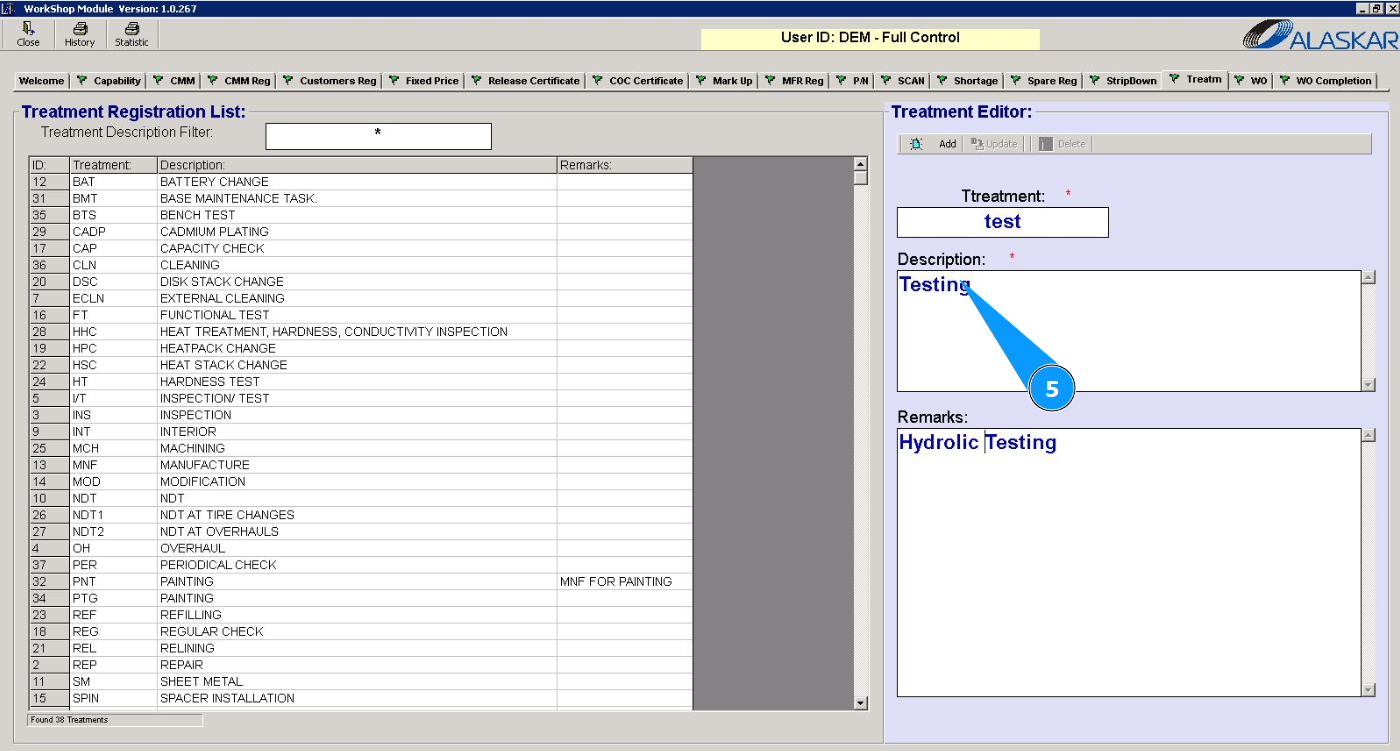Viewport: 1400px width, 751px height.
Task: Select the DISK STACK CHANGE row
Action: 360,282
